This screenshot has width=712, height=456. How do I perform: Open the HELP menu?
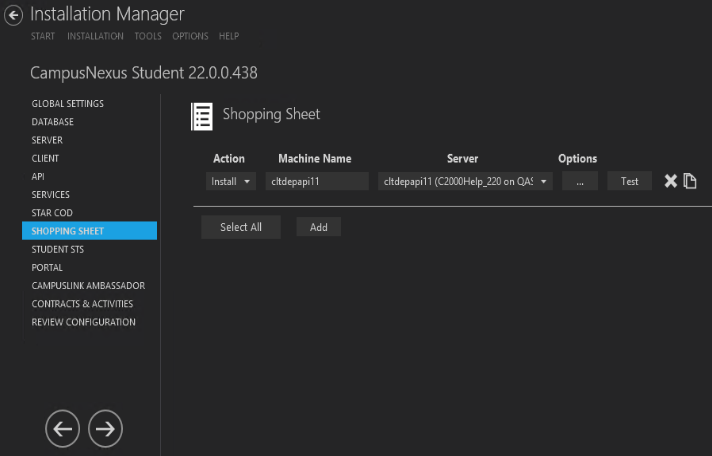pos(229,36)
